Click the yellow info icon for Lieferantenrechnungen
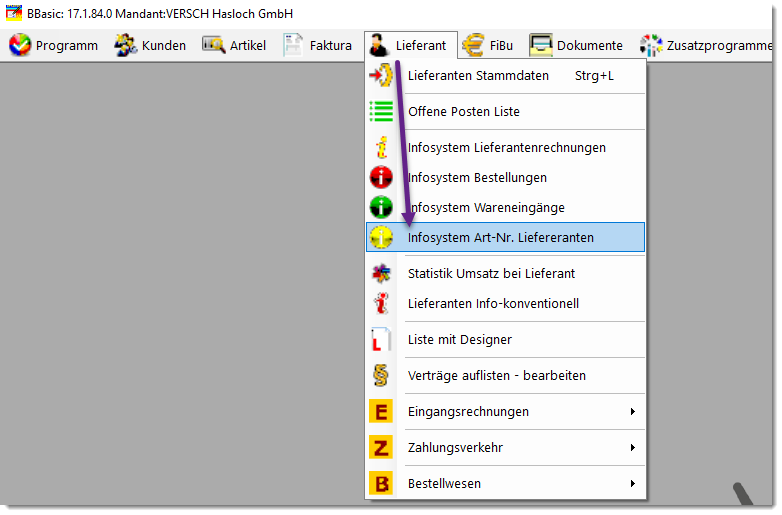782x515 pixels. click(382, 148)
